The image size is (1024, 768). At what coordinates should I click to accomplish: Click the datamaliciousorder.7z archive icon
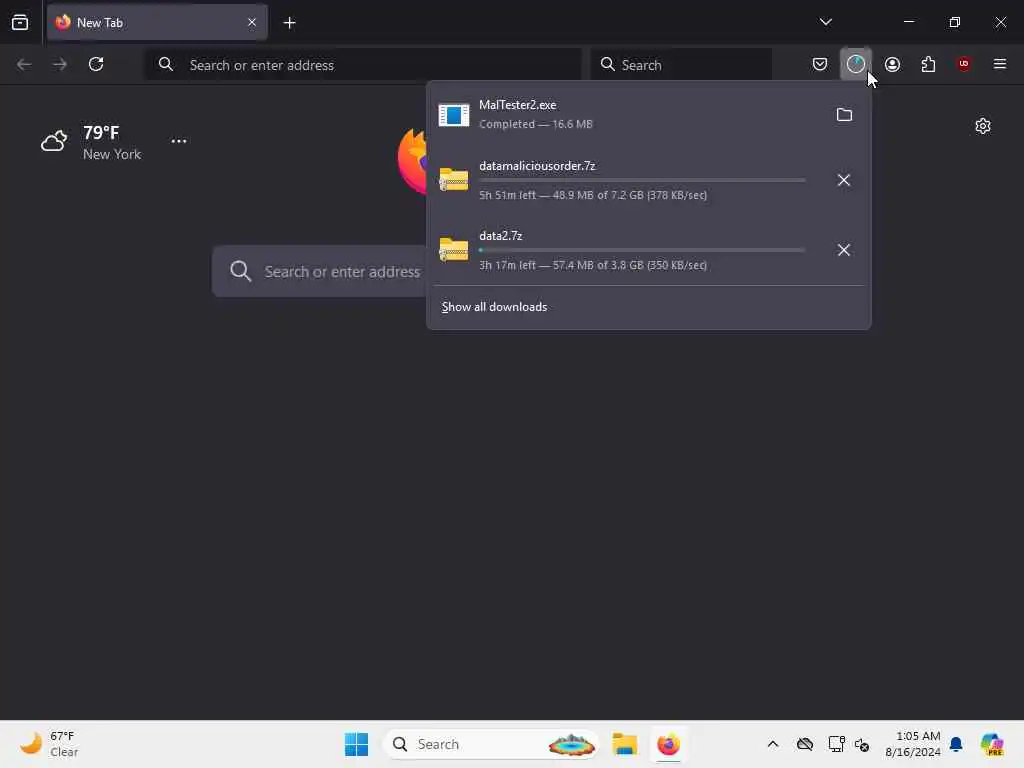tap(453, 180)
